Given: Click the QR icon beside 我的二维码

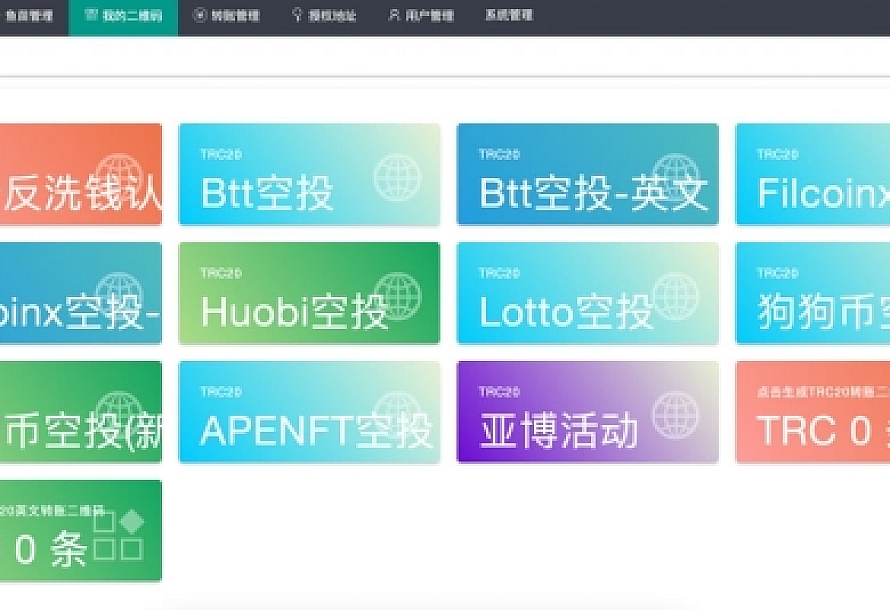Looking at the screenshot, I should coord(91,15).
